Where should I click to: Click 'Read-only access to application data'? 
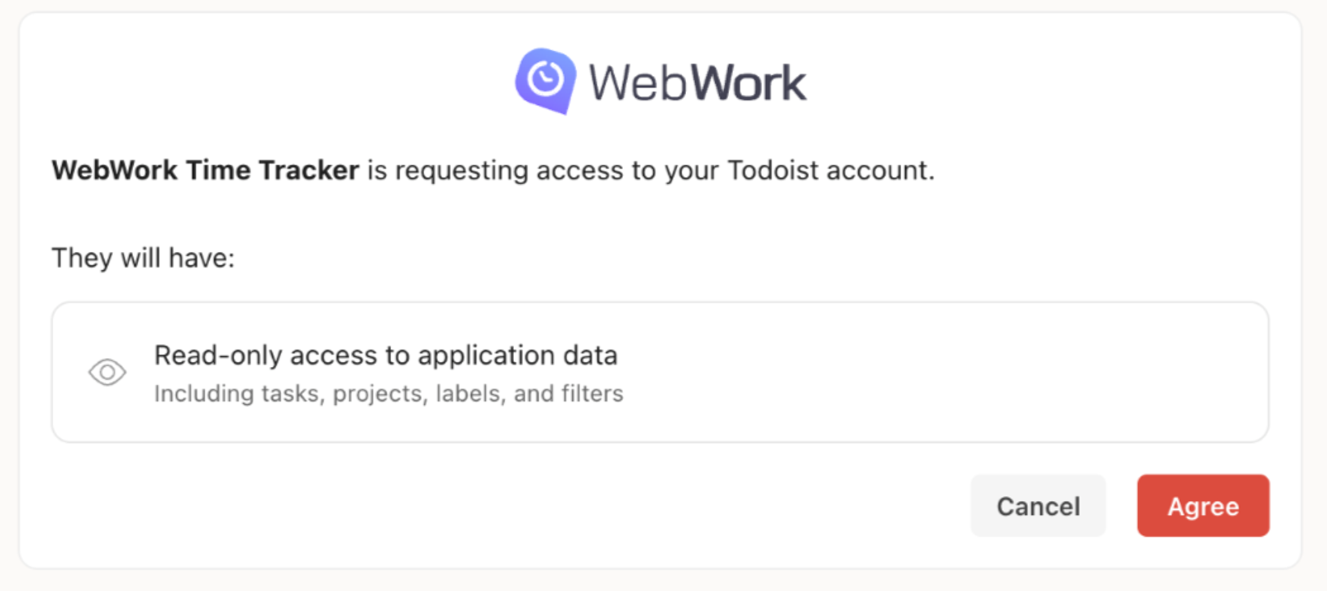click(x=385, y=355)
